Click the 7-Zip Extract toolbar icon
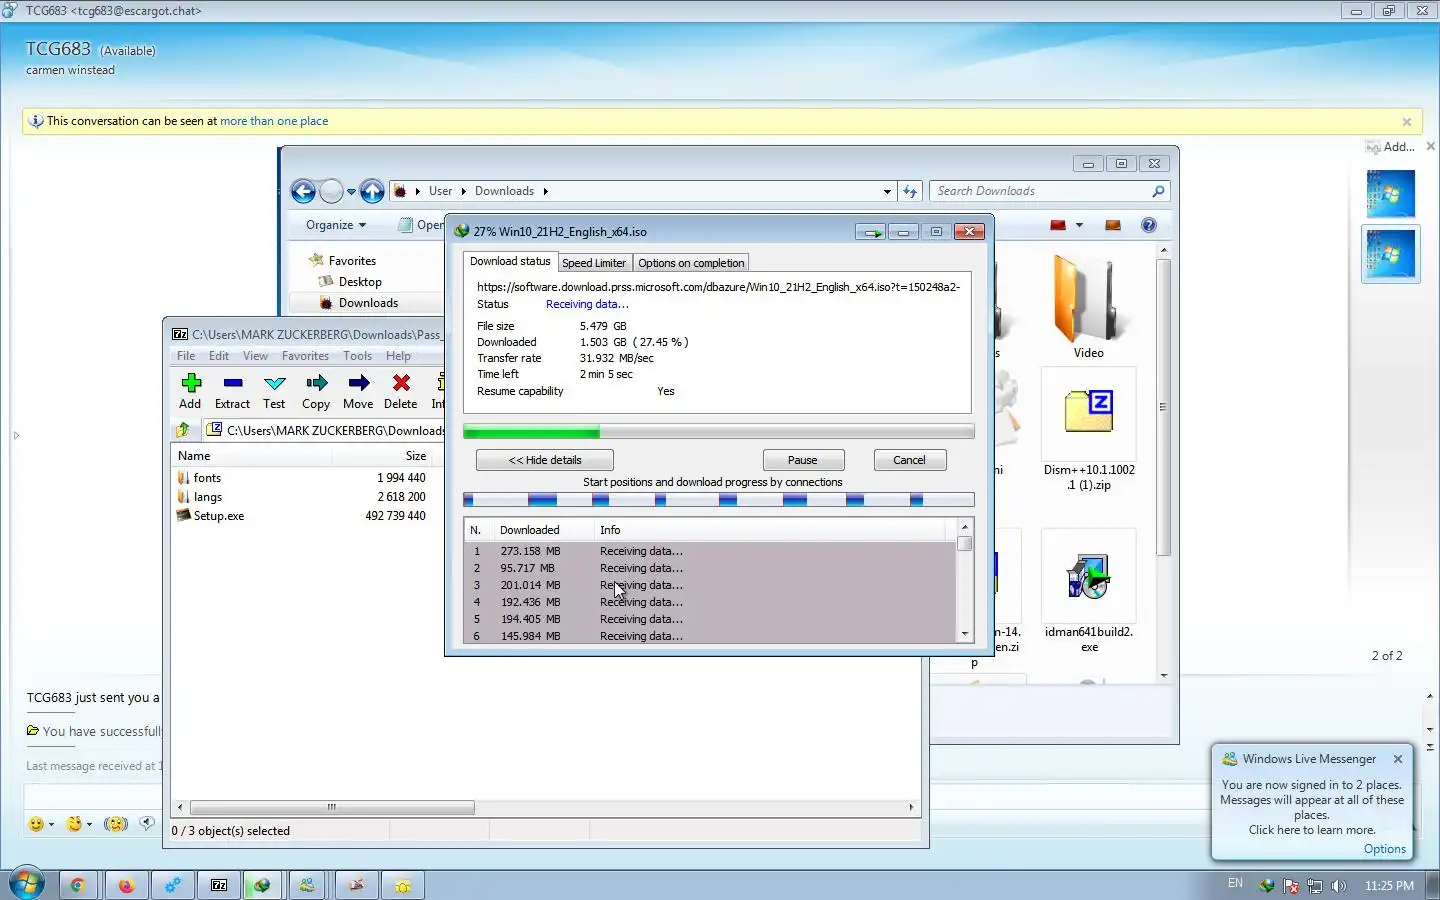 point(233,383)
